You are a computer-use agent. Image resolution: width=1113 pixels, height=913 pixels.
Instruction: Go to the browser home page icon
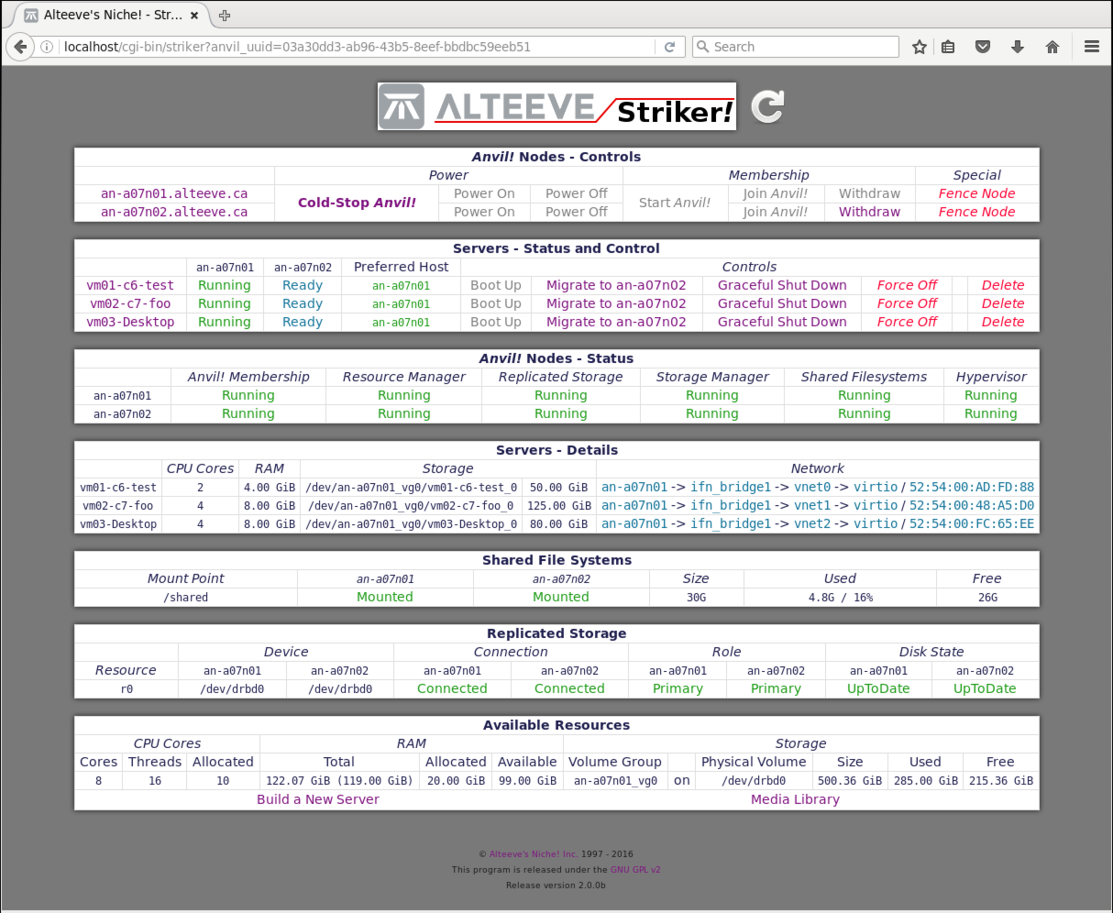1052,47
